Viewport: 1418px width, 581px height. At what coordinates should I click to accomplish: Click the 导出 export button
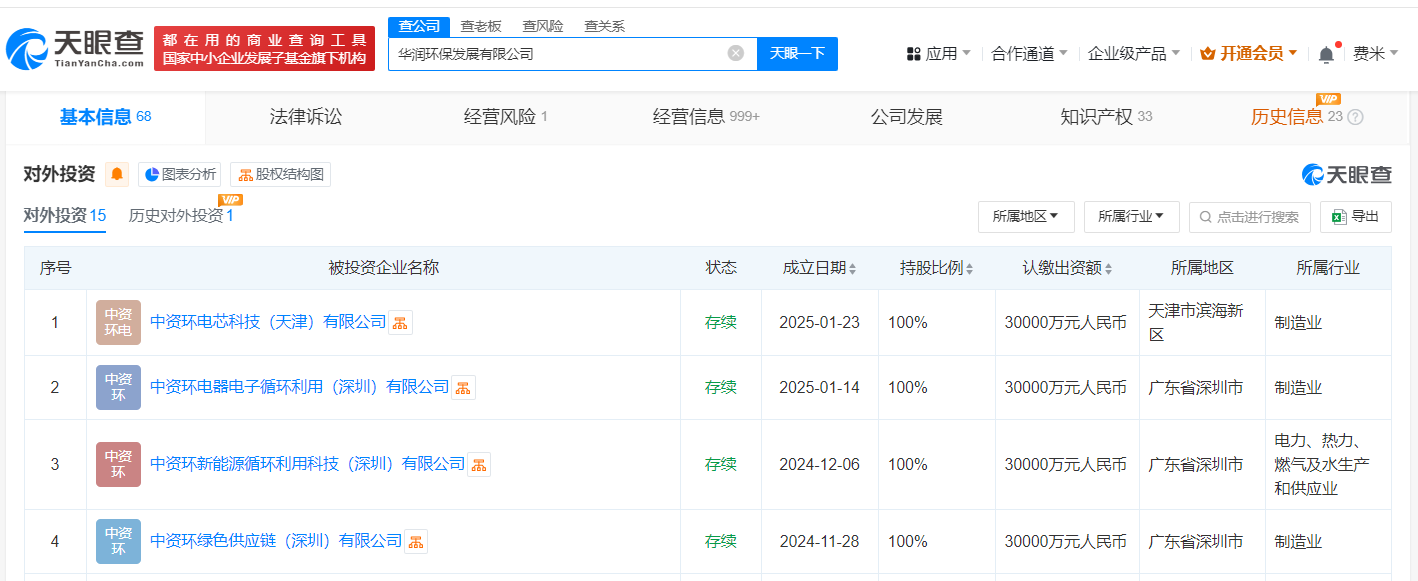1355,216
